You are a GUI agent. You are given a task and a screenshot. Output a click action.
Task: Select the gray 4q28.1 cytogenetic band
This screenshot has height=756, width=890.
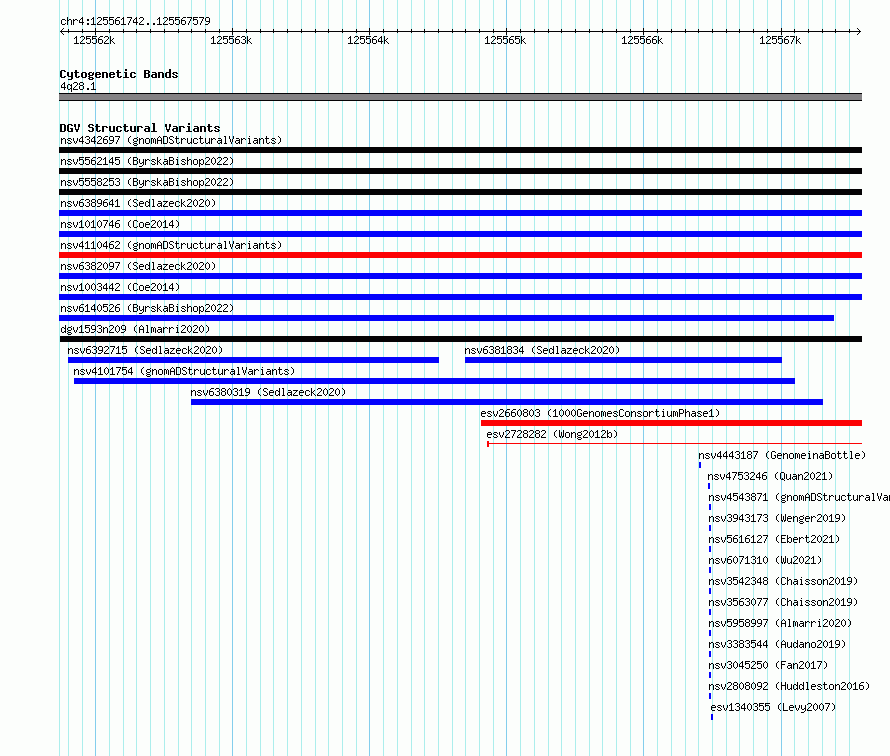pyautogui.click(x=460, y=97)
